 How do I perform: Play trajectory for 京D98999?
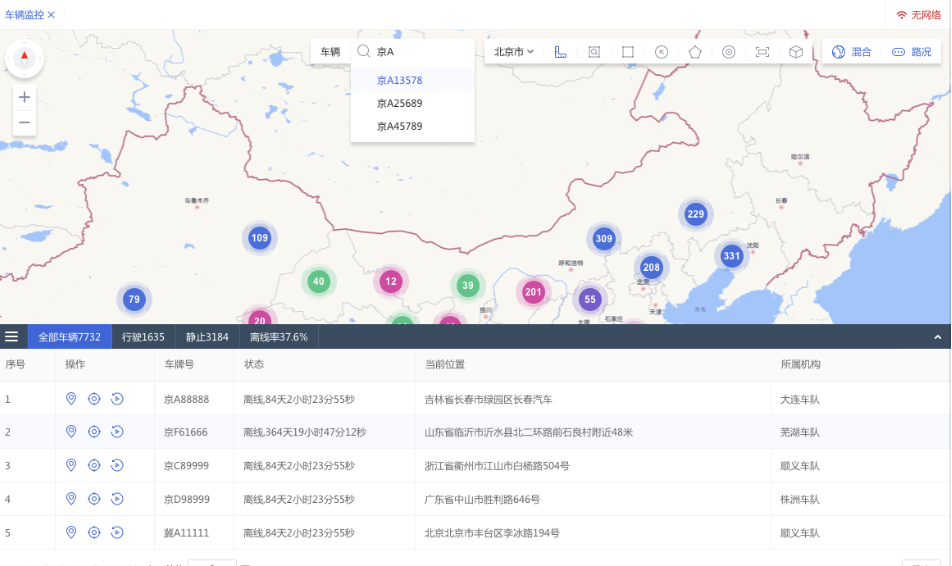tap(117, 499)
